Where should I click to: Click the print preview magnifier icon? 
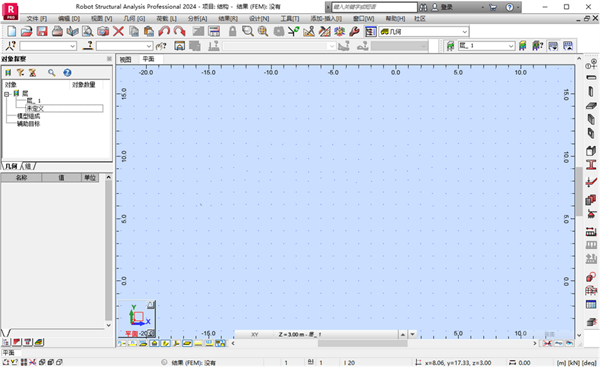click(88, 31)
